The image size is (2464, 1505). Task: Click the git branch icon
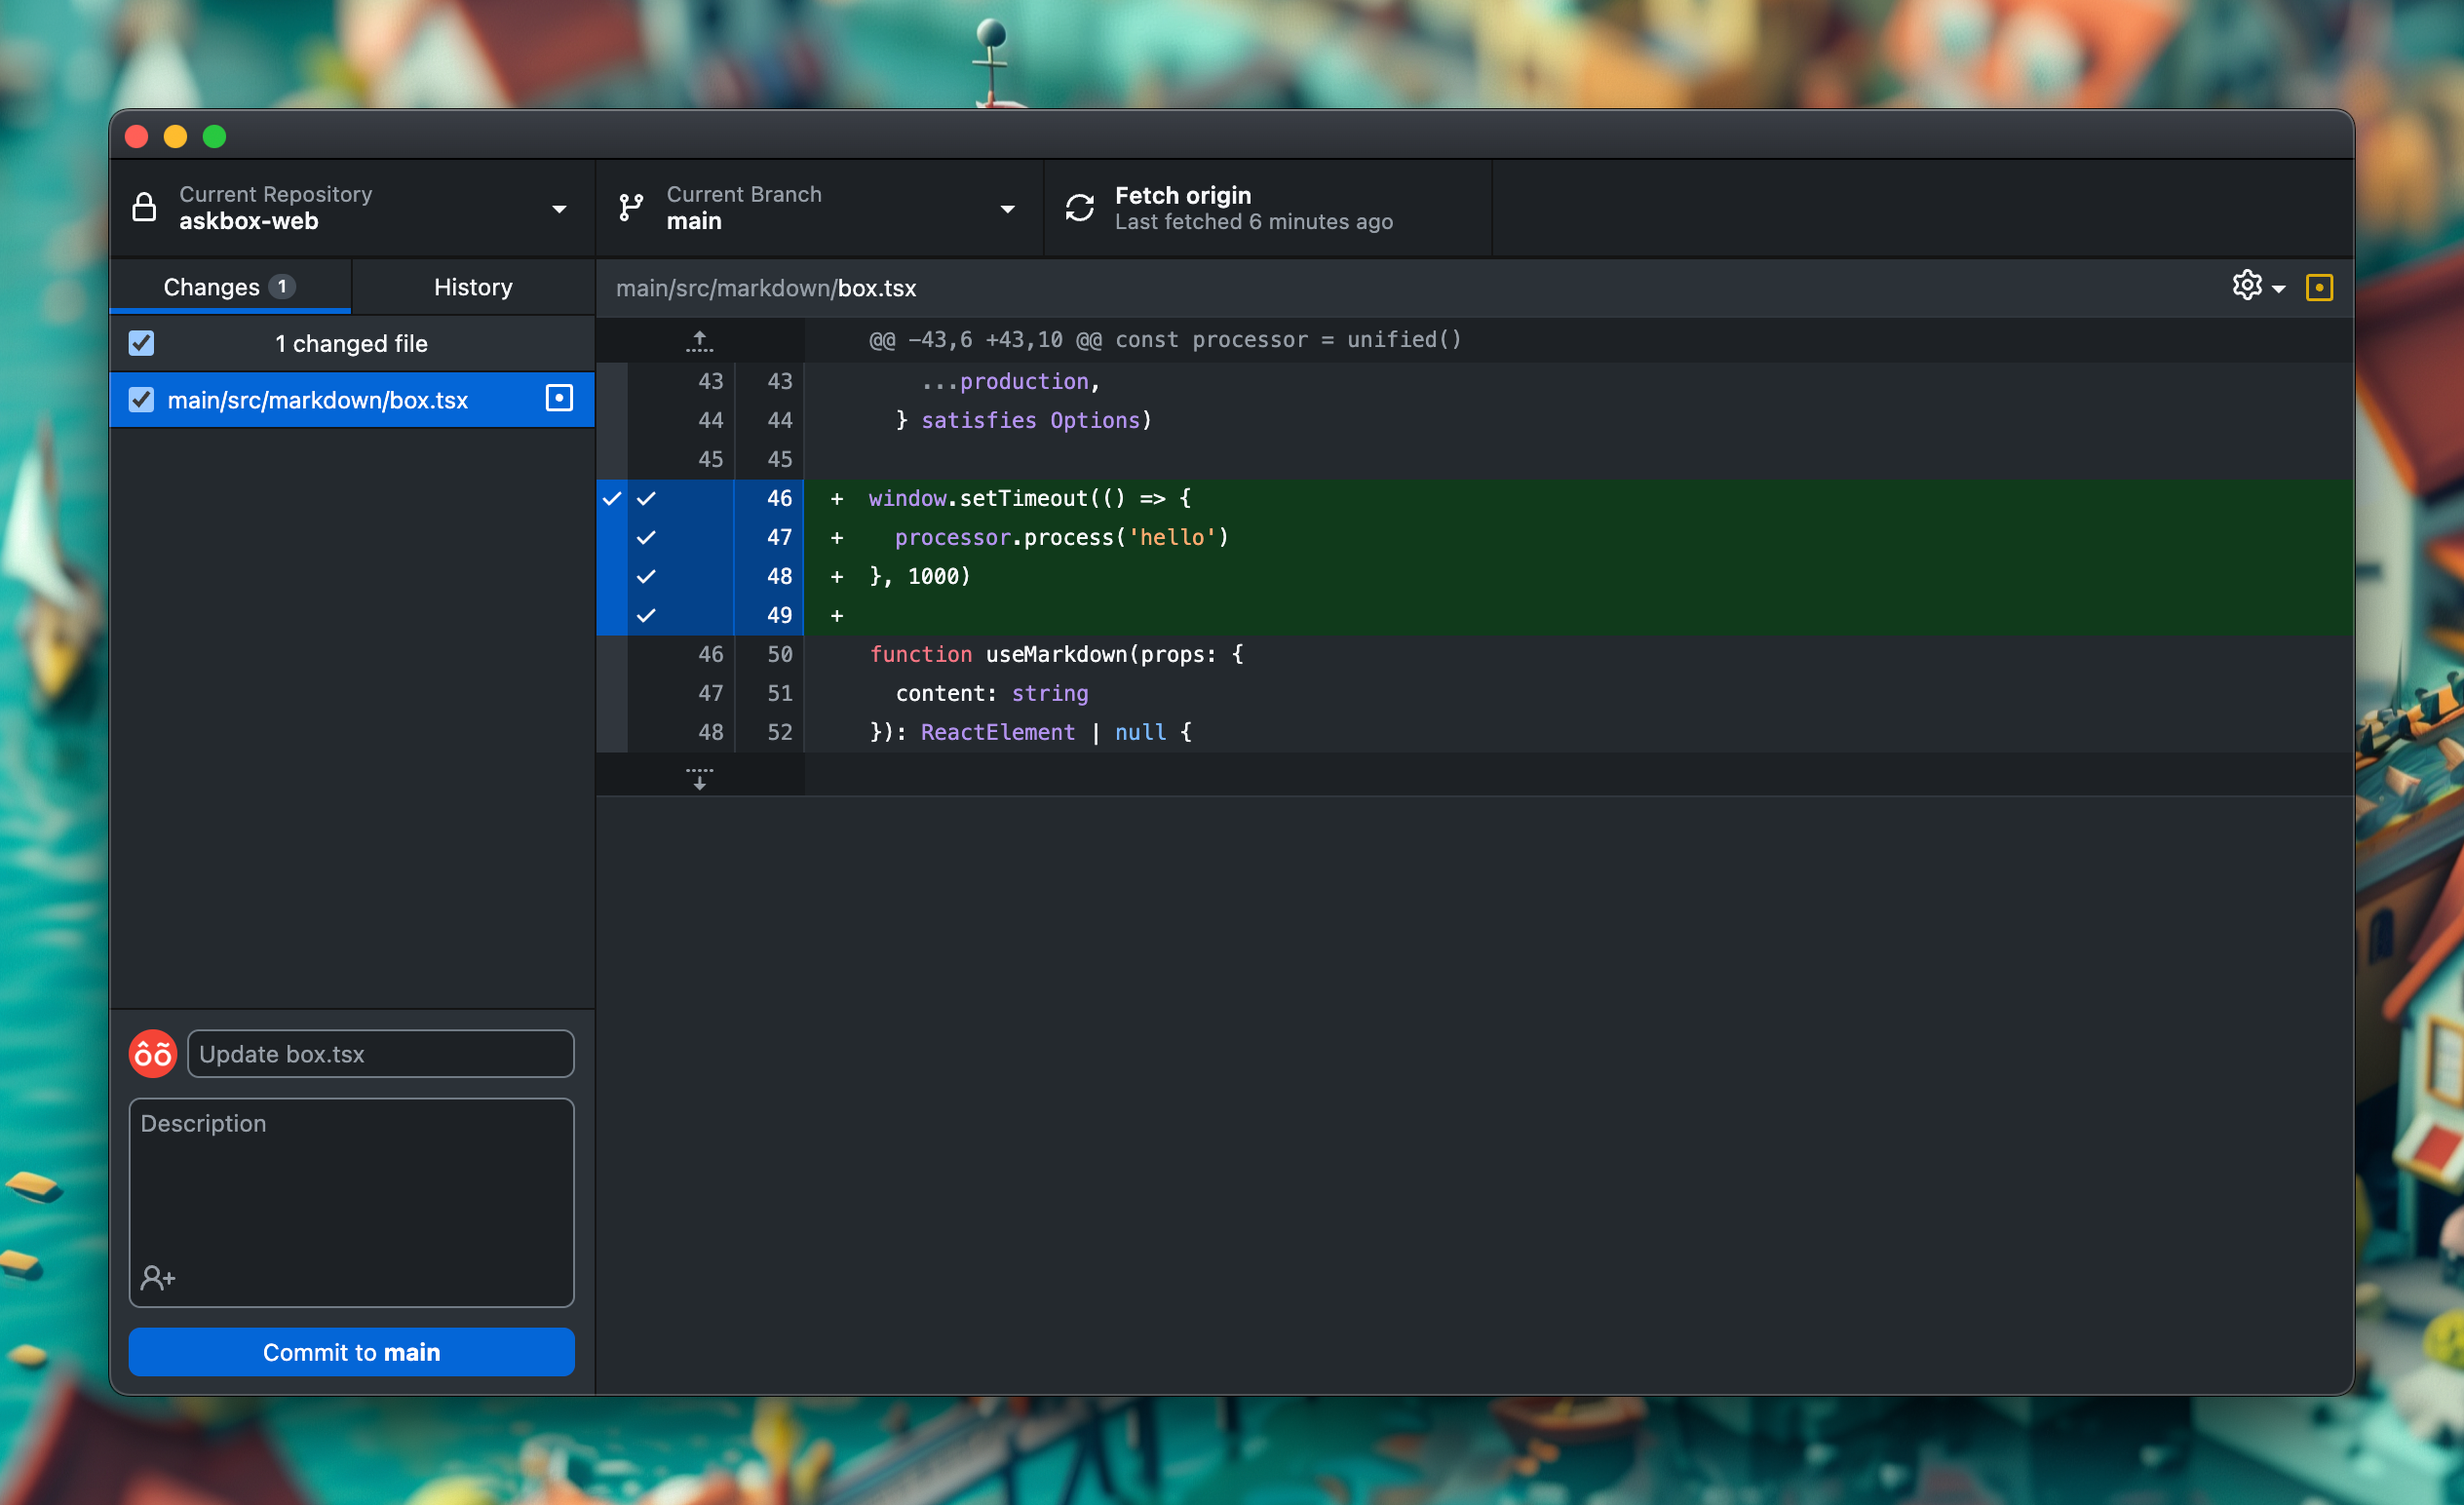tap(631, 208)
